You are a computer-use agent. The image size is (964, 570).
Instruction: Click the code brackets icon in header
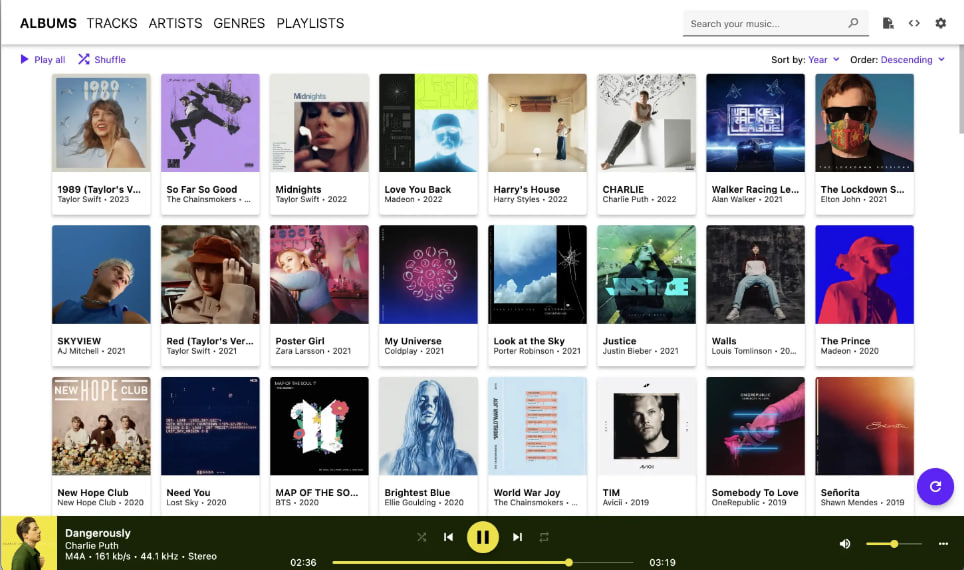[x=914, y=23]
